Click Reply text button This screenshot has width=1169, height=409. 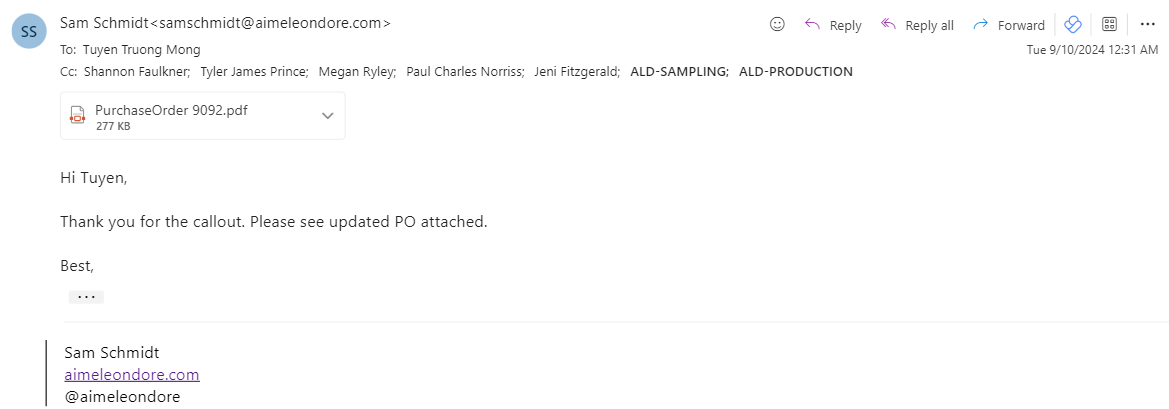point(845,25)
